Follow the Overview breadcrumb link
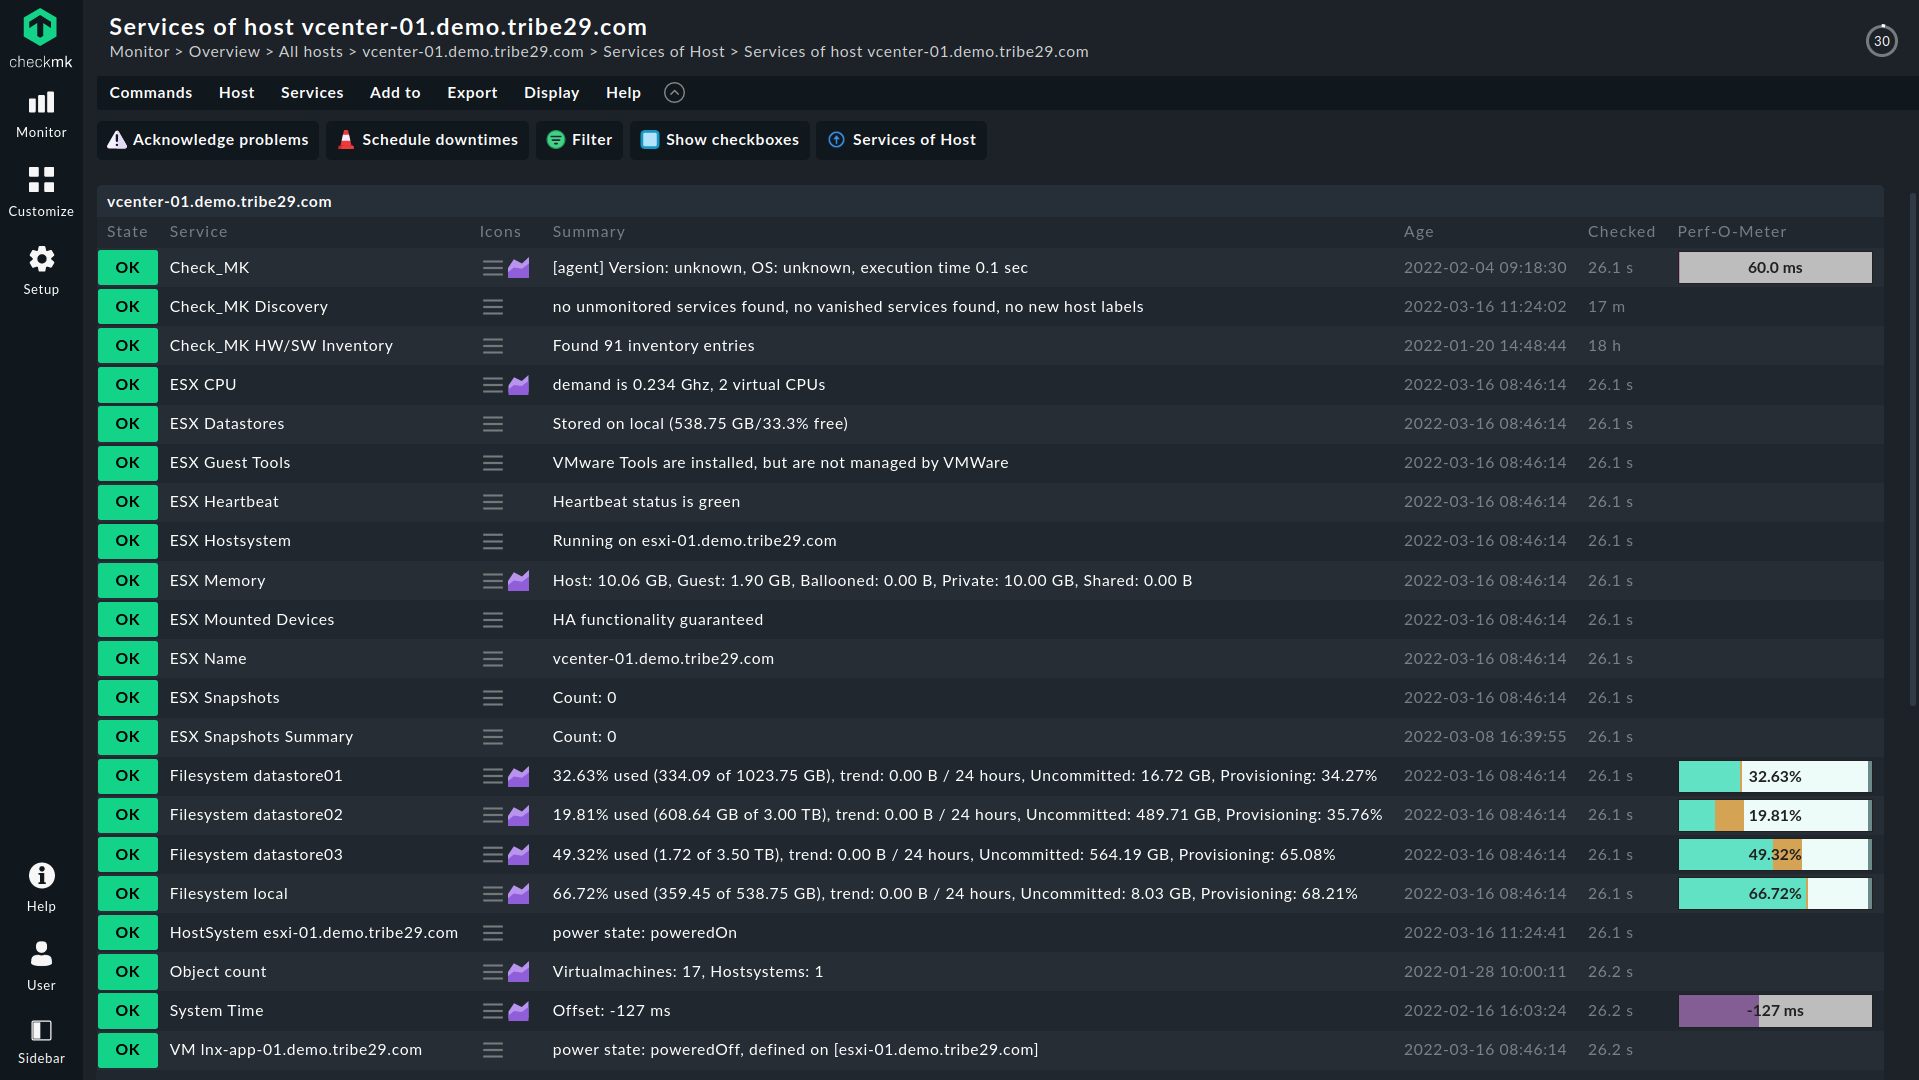1919x1080 pixels. tap(224, 52)
